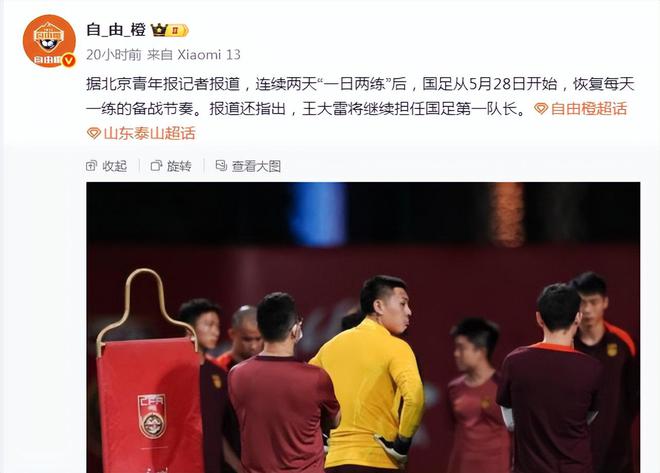Viewport: 660px width, 473px height.
Task: Open the 山东泰山超话 topic link
Action: coord(149,133)
